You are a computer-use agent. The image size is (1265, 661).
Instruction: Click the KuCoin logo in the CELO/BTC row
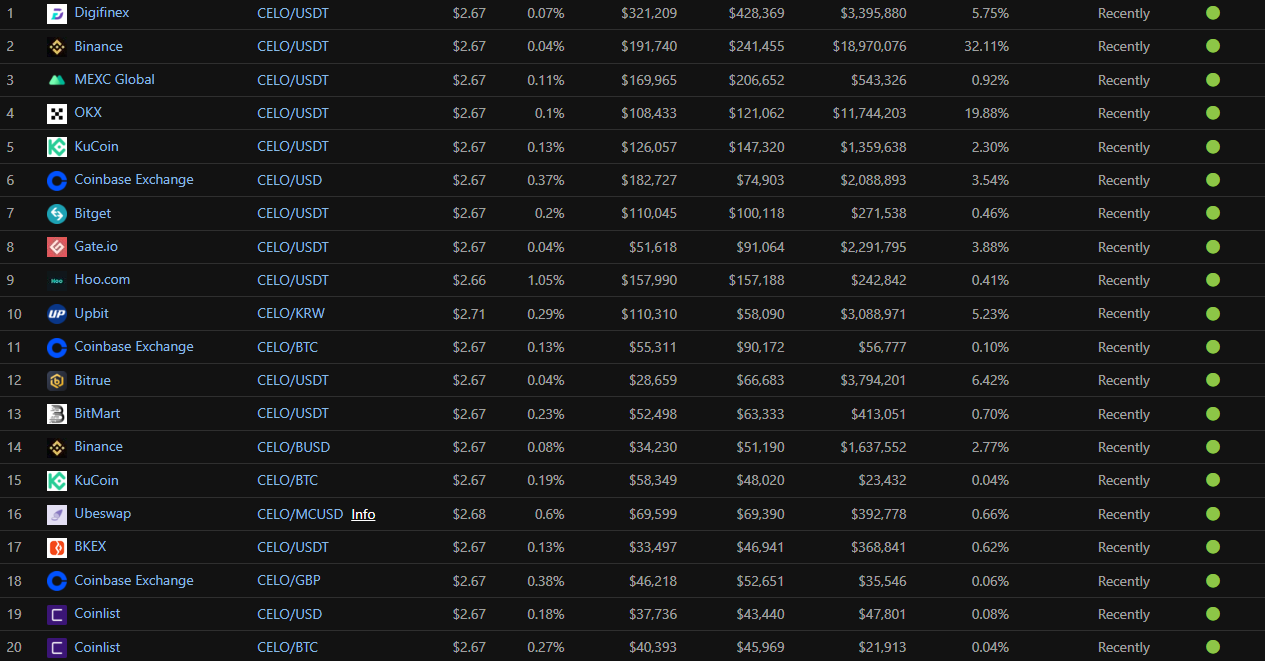tap(57, 481)
